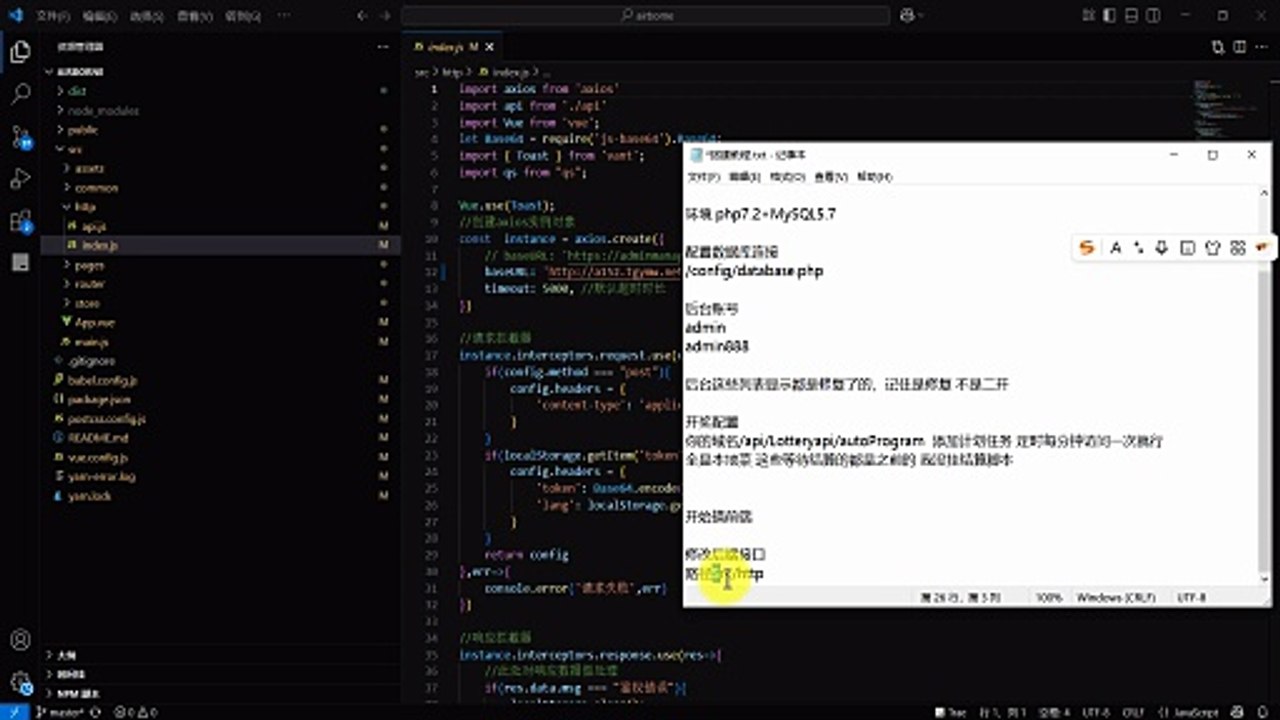1280x720 pixels.
Task: Open the 格式(O) menu in Notepad
Action: (787, 177)
